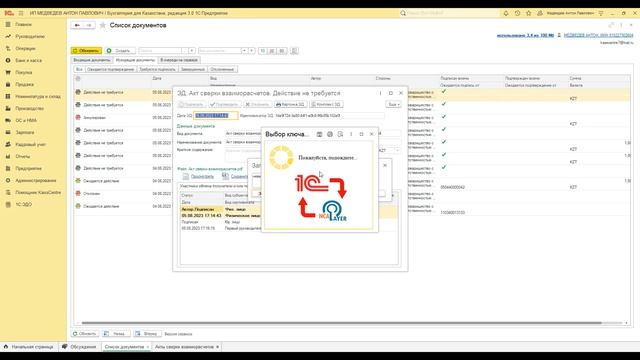Open favorites star in title bar
Screen dimensions: 640x360
click(x=529, y=13)
